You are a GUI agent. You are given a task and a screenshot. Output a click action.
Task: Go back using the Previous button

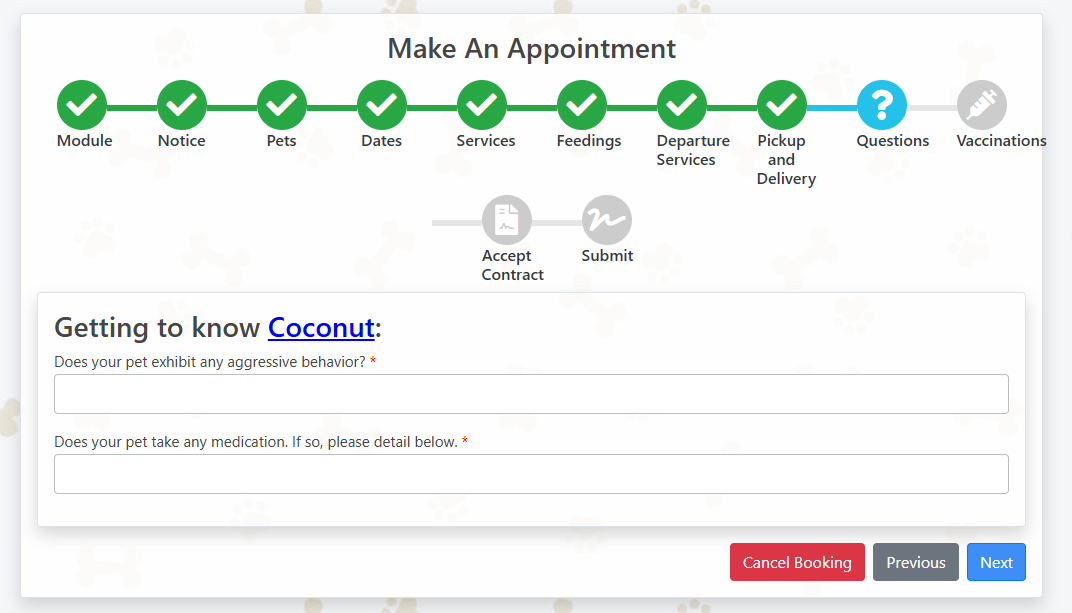point(915,562)
